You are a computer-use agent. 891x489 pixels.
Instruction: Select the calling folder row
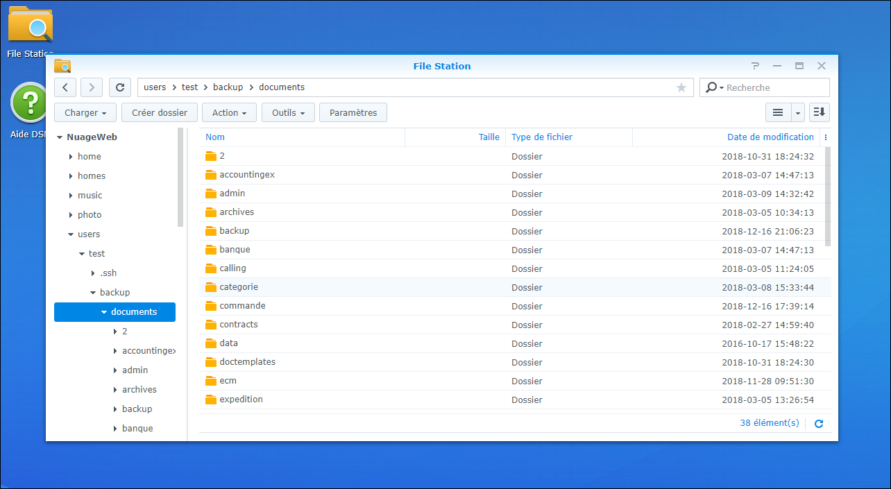(x=515, y=269)
